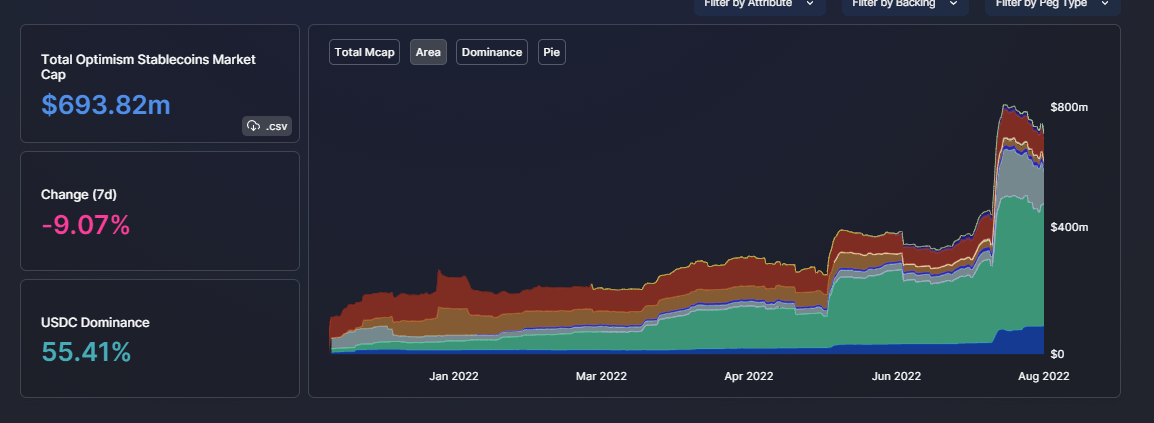Screen dimensions: 1154x423
Task: Click the $400m y-axis label
Action: 1068,228
